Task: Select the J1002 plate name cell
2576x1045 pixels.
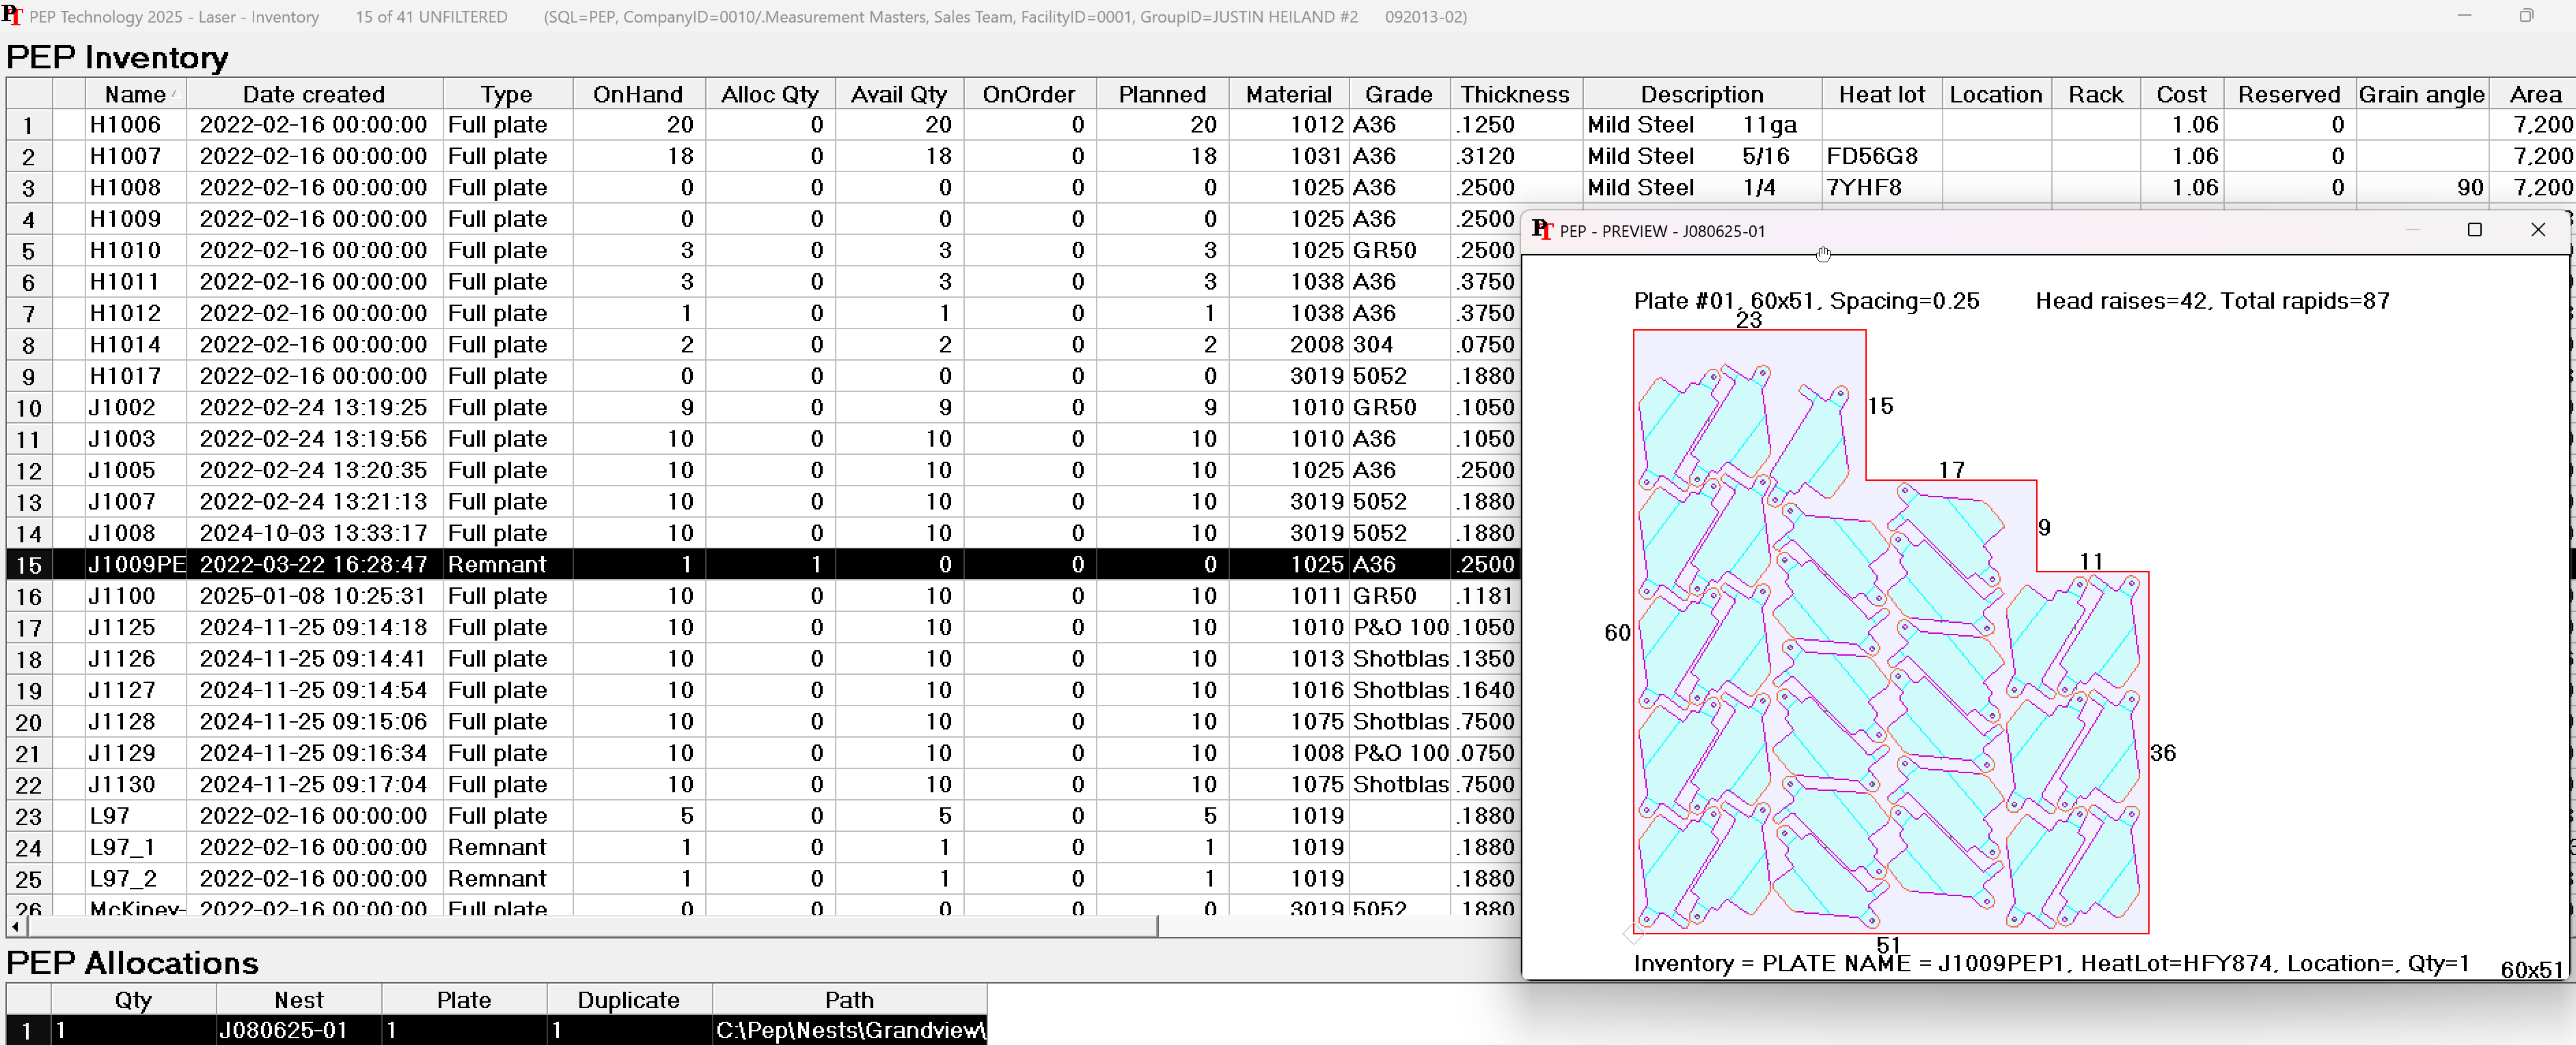Action: 135,407
